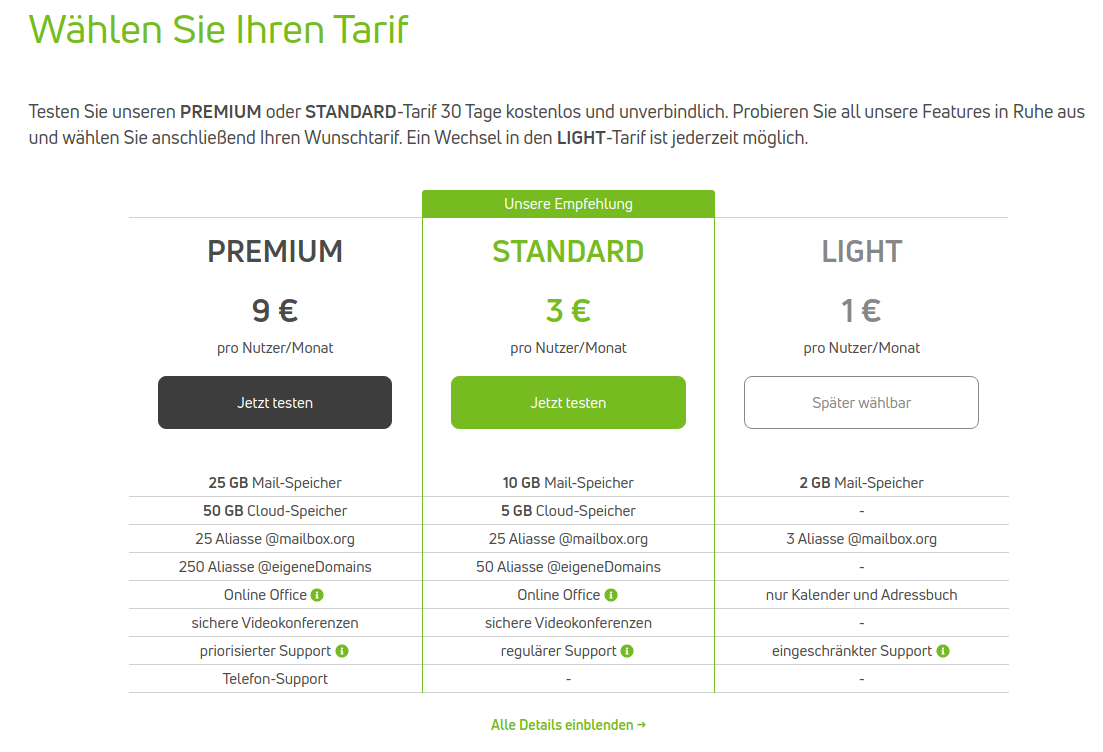This screenshot has height=752, width=1103.
Task: Expand all details via Alle Details einblenden
Action: pos(568,725)
